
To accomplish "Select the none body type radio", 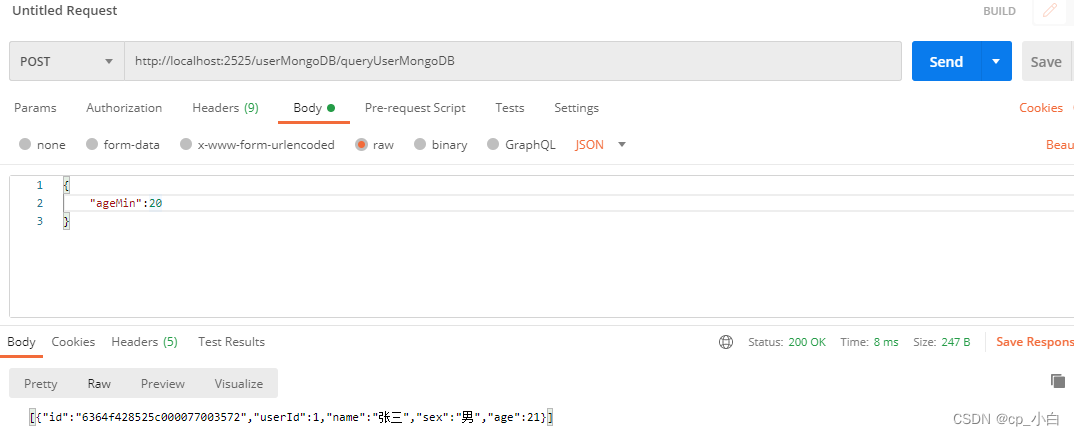I will click(x=25, y=144).
